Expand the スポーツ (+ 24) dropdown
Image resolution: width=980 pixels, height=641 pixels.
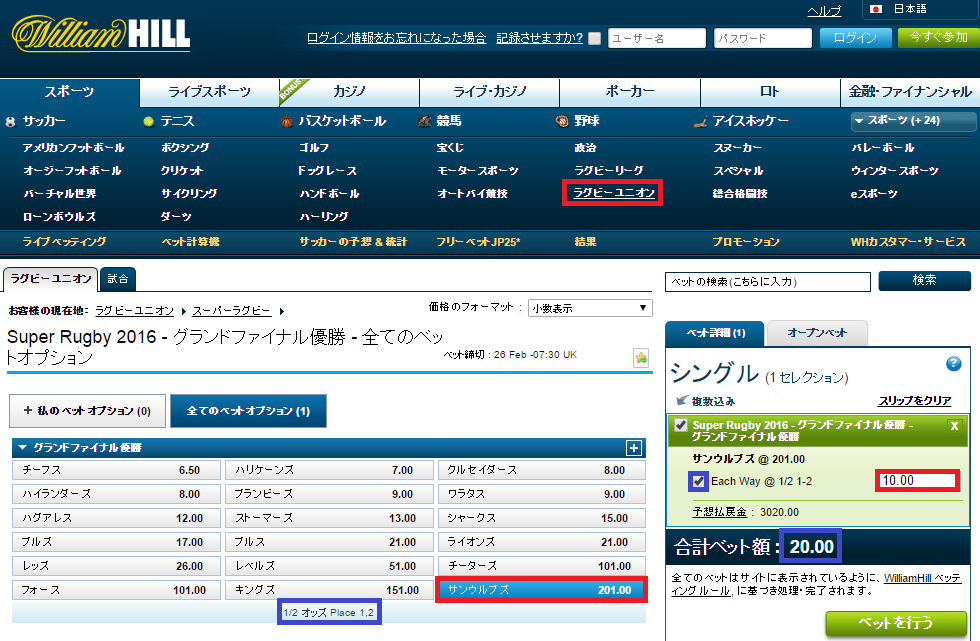coord(913,121)
